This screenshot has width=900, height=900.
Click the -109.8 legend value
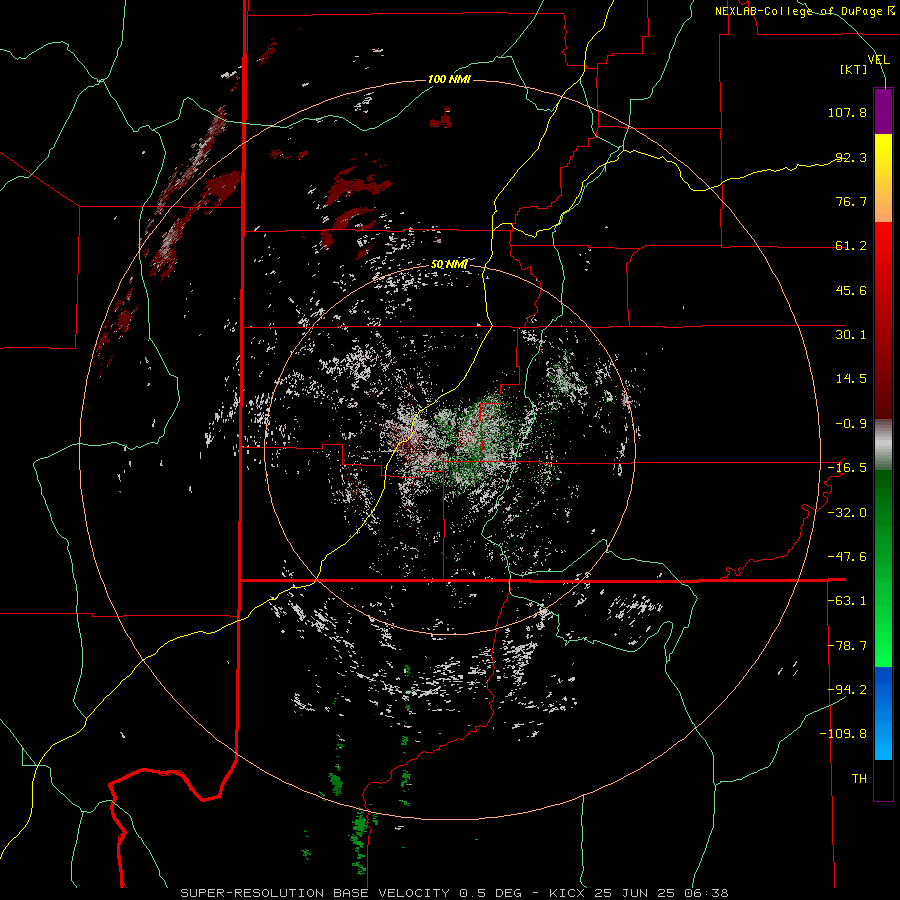[x=843, y=734]
